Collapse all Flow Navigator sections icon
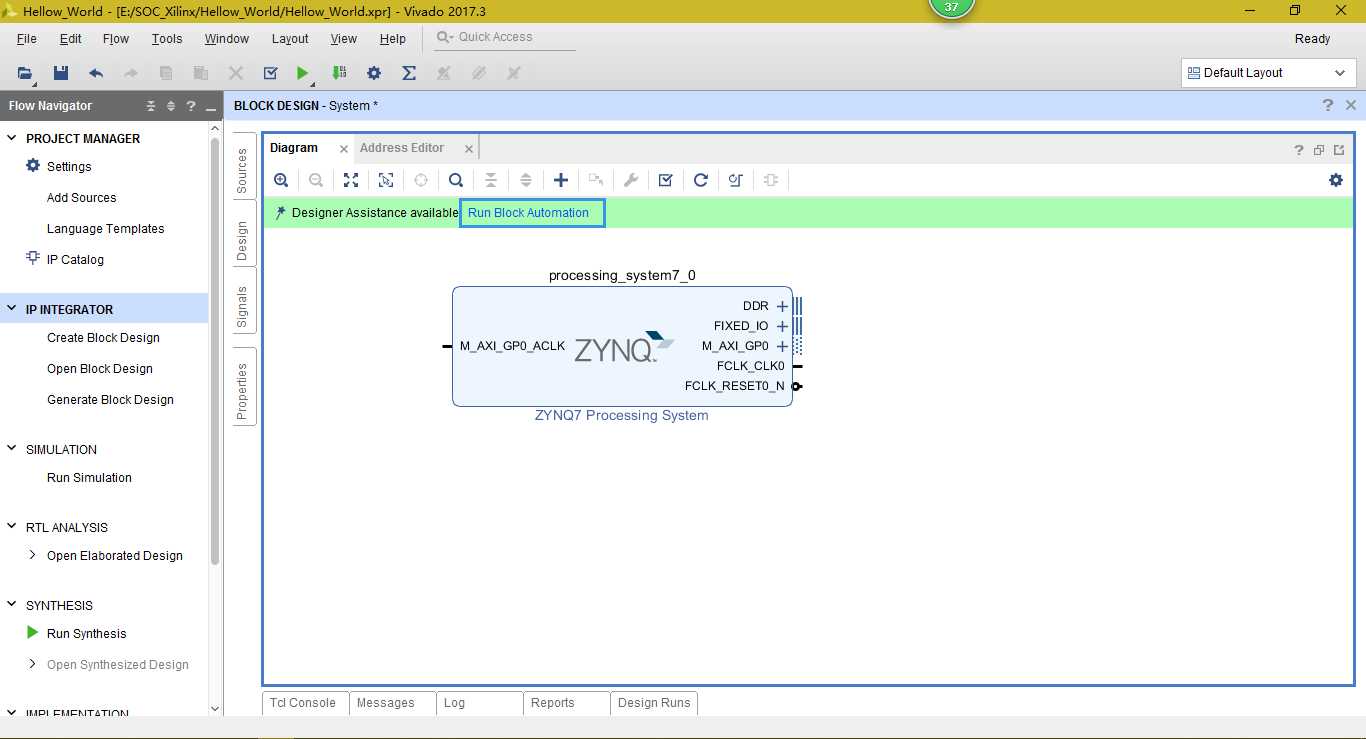This screenshot has width=1366, height=739. point(152,106)
